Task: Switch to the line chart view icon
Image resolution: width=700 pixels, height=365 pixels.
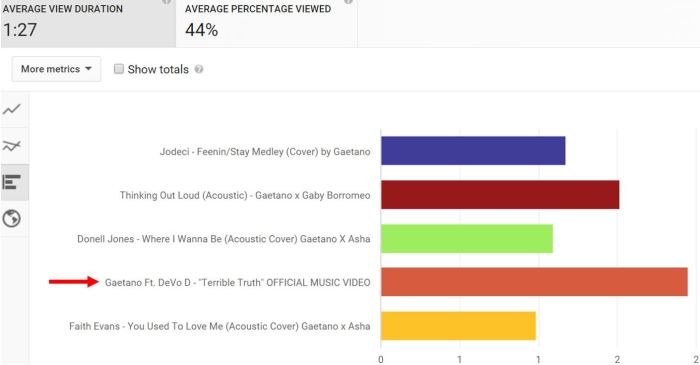Action: pyautogui.click(x=12, y=109)
